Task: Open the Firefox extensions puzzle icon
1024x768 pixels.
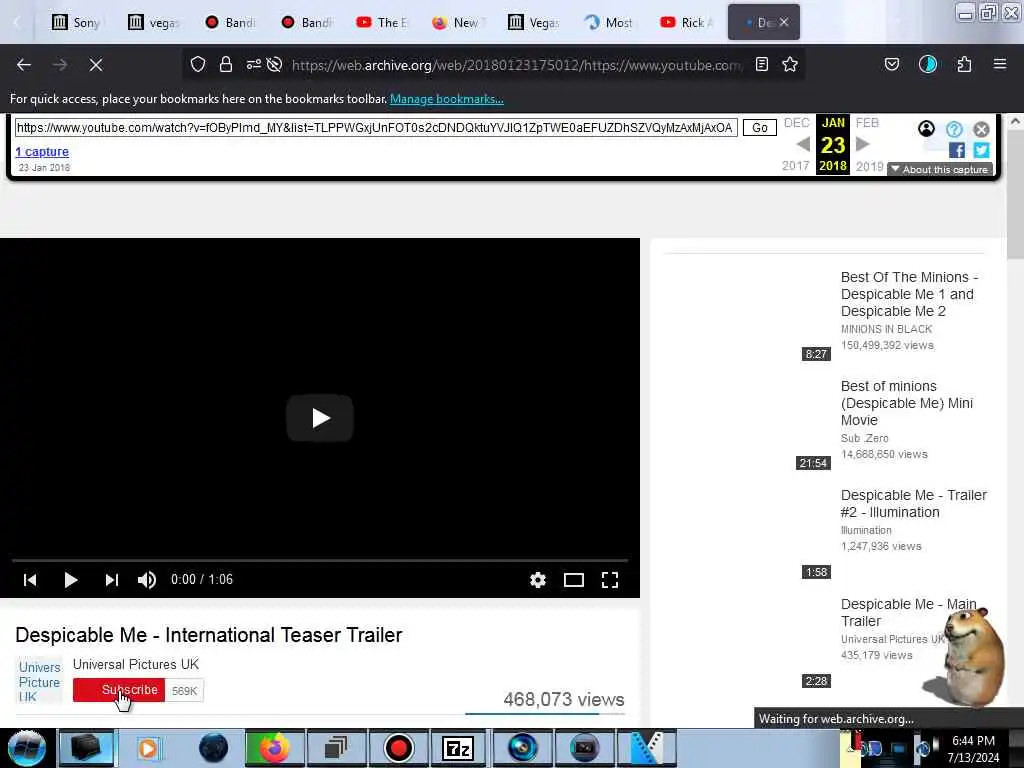Action: 964,64
